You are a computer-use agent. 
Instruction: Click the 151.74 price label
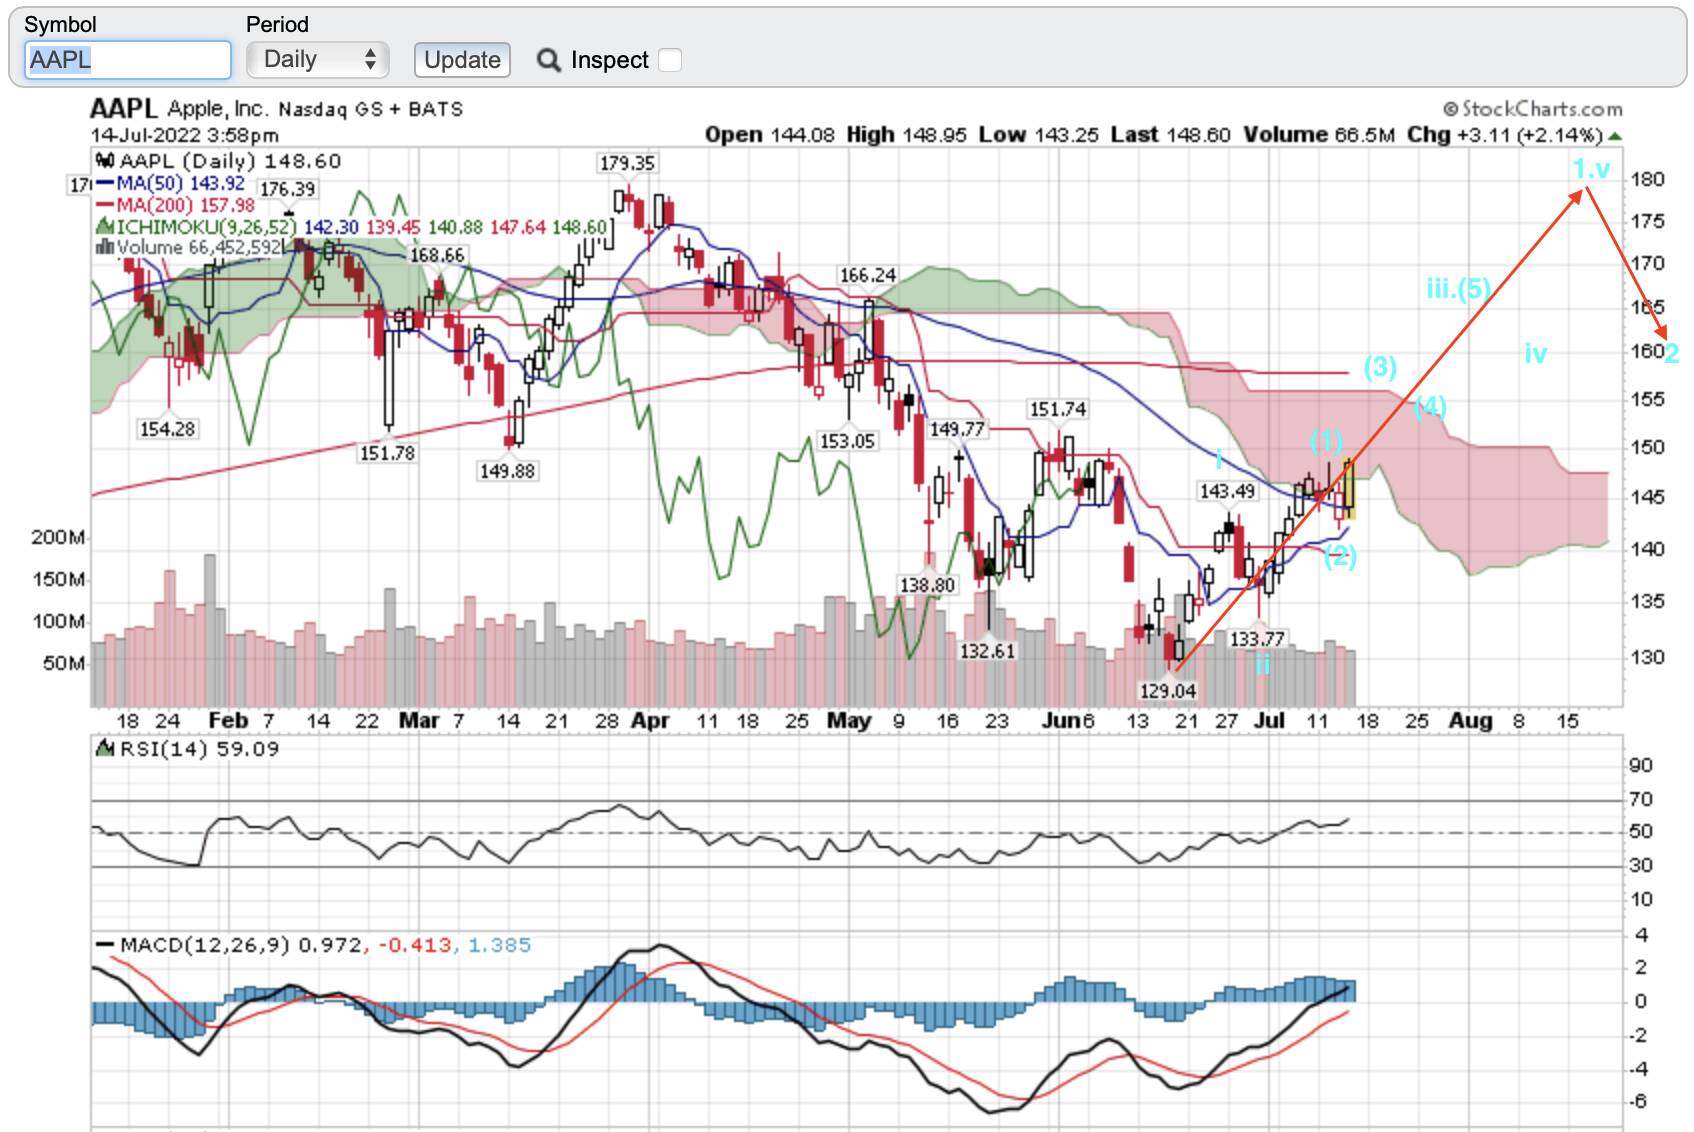point(1058,409)
